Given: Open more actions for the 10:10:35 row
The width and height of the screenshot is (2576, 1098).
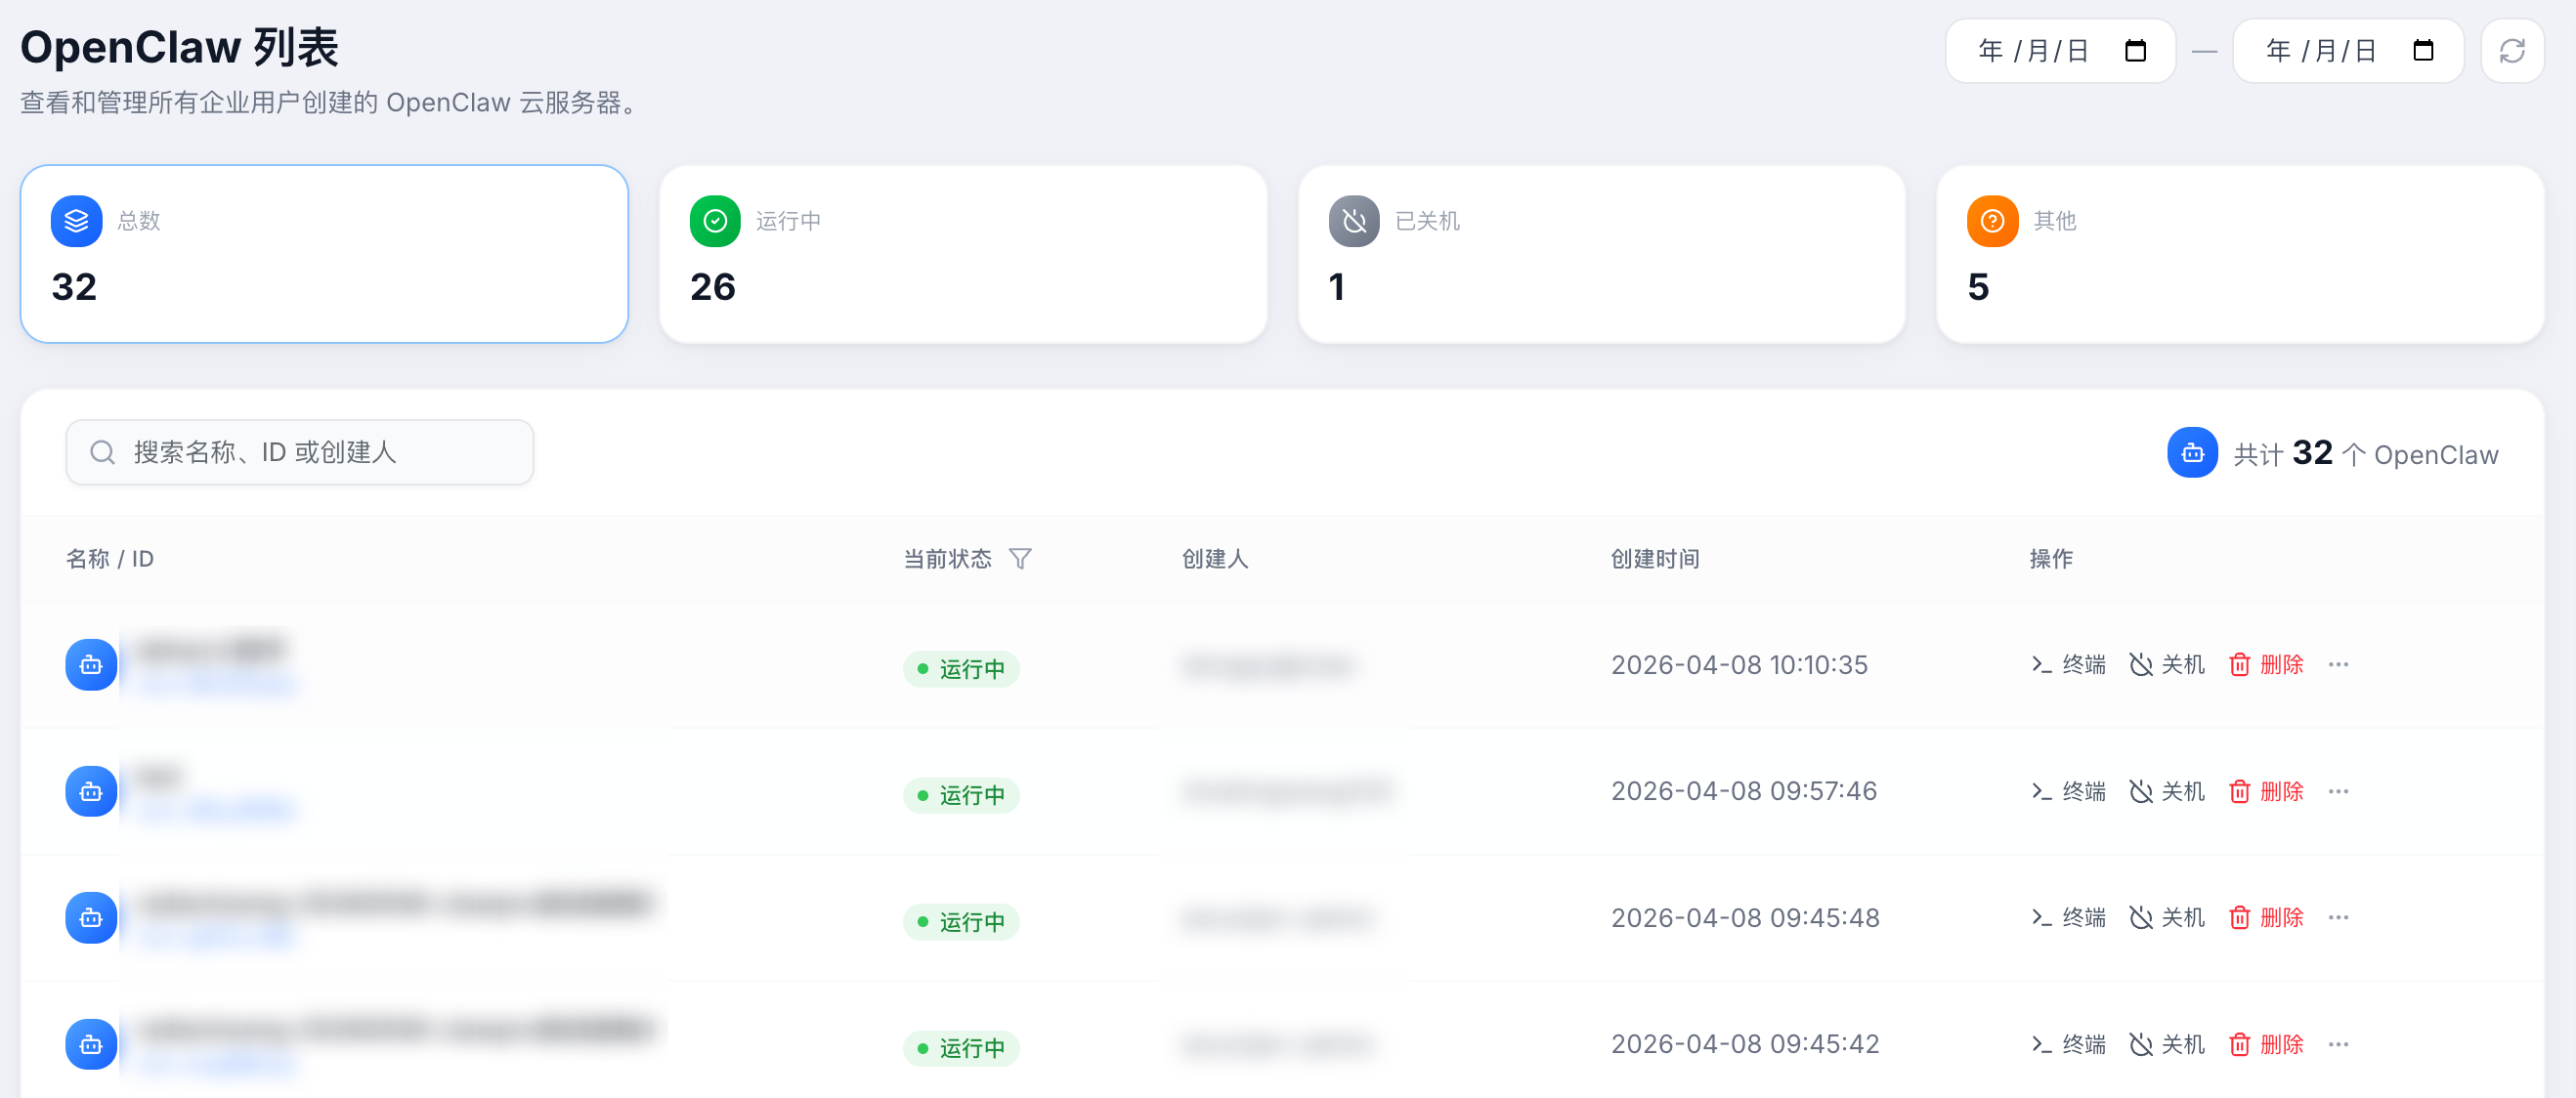Looking at the screenshot, I should 2338,664.
